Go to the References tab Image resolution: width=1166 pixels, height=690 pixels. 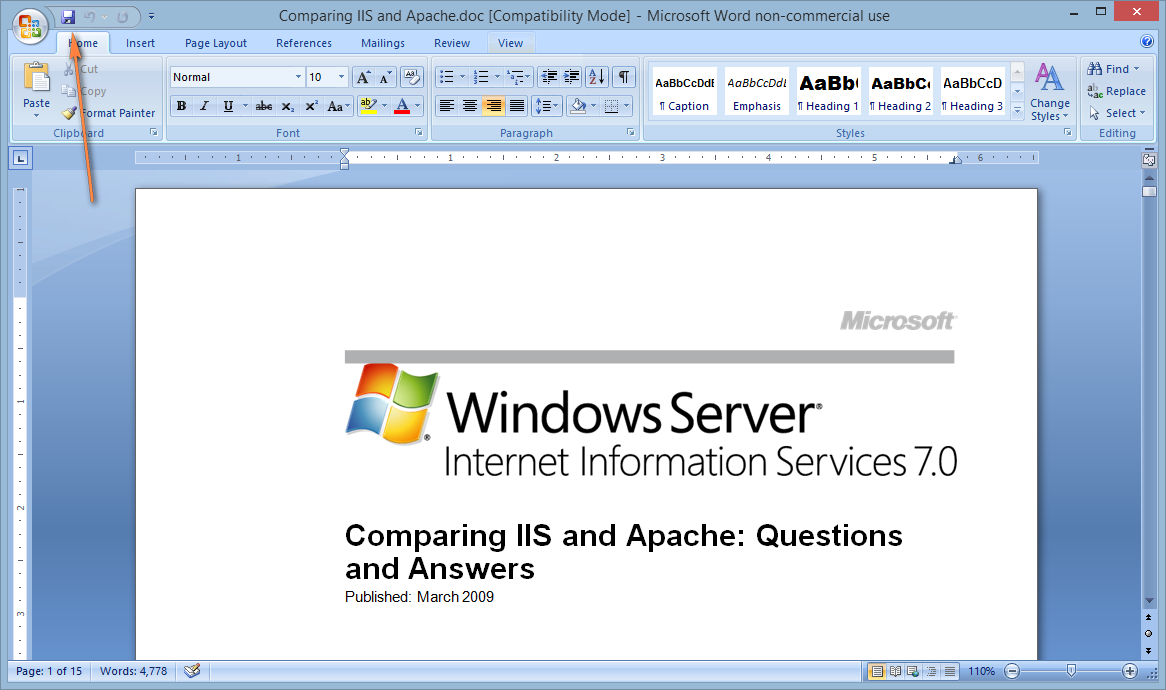pos(304,43)
